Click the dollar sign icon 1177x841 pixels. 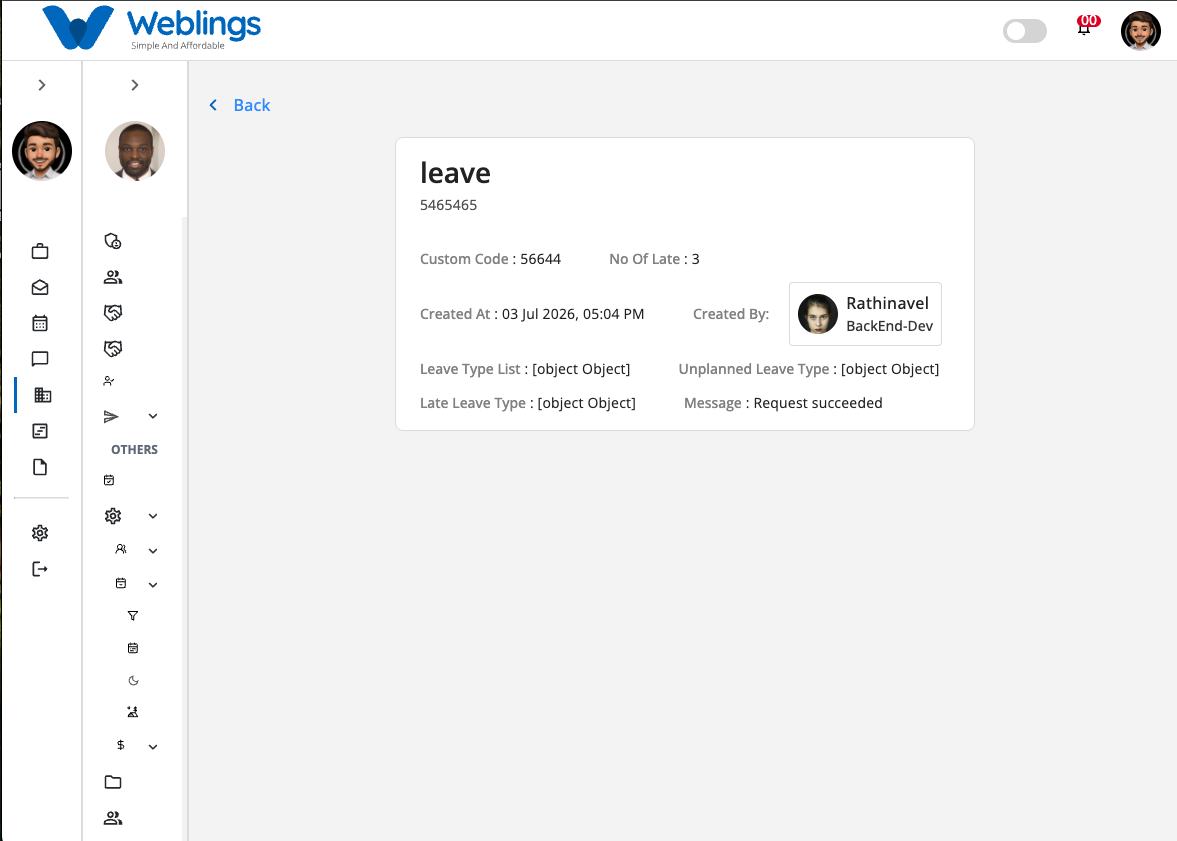point(121,745)
